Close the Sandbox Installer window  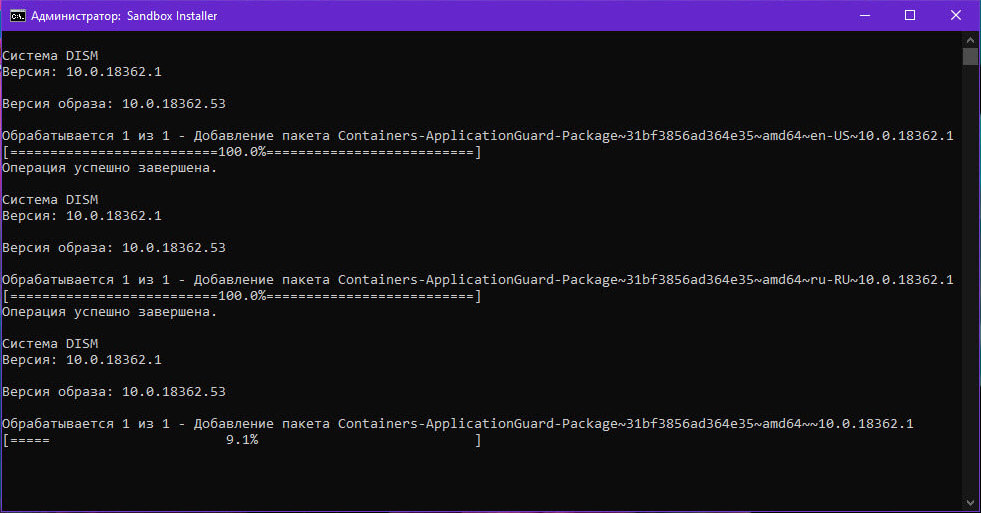pyautogui.click(x=956, y=16)
